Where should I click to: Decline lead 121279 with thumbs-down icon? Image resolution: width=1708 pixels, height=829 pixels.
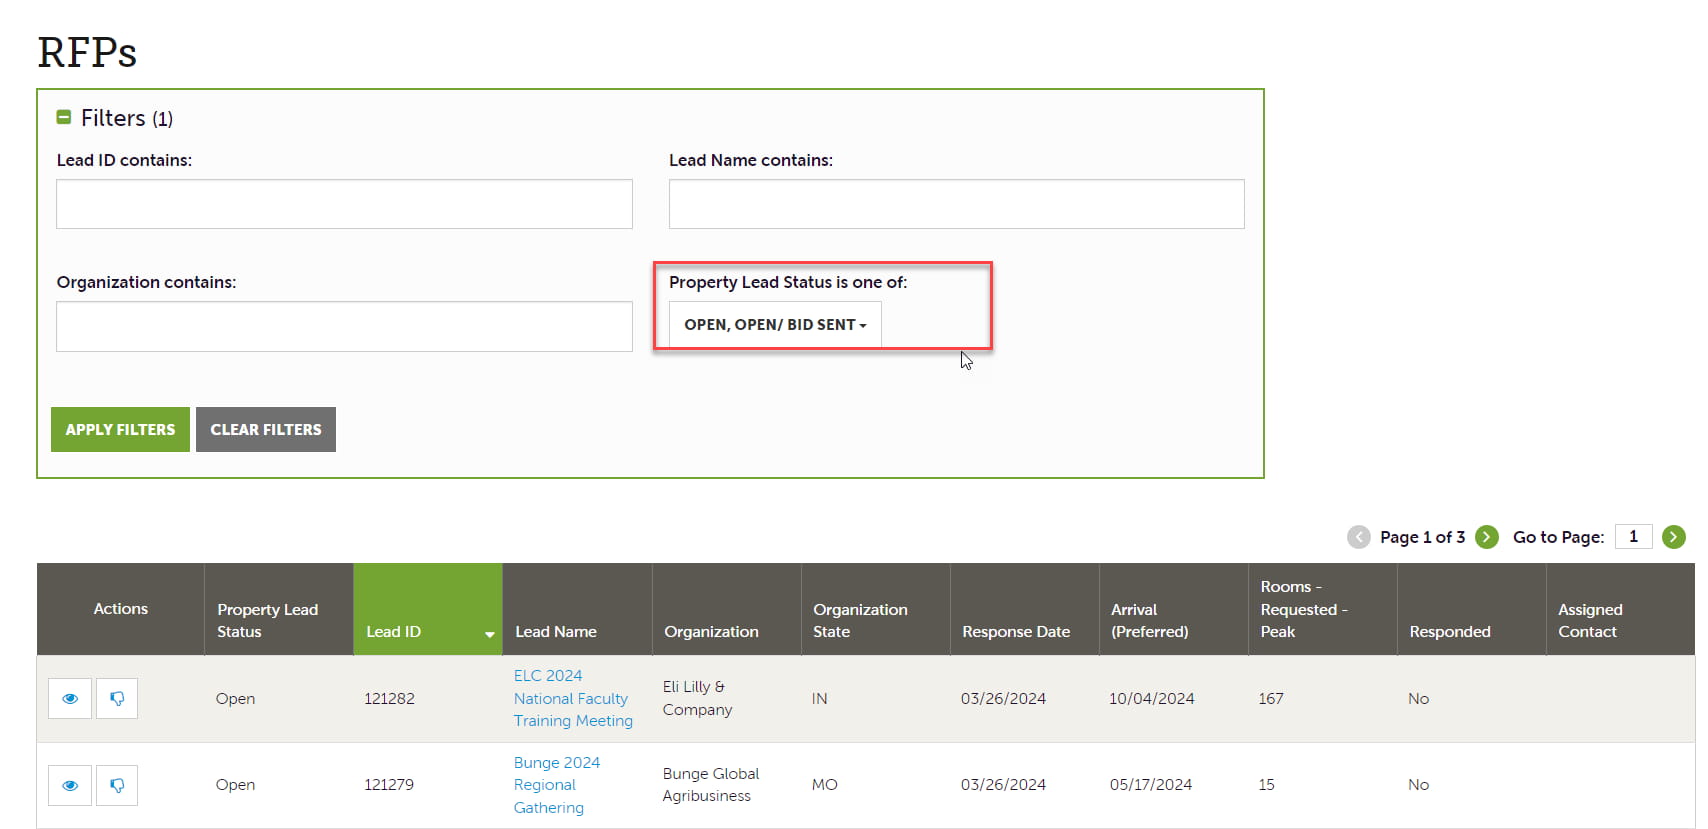point(117,785)
